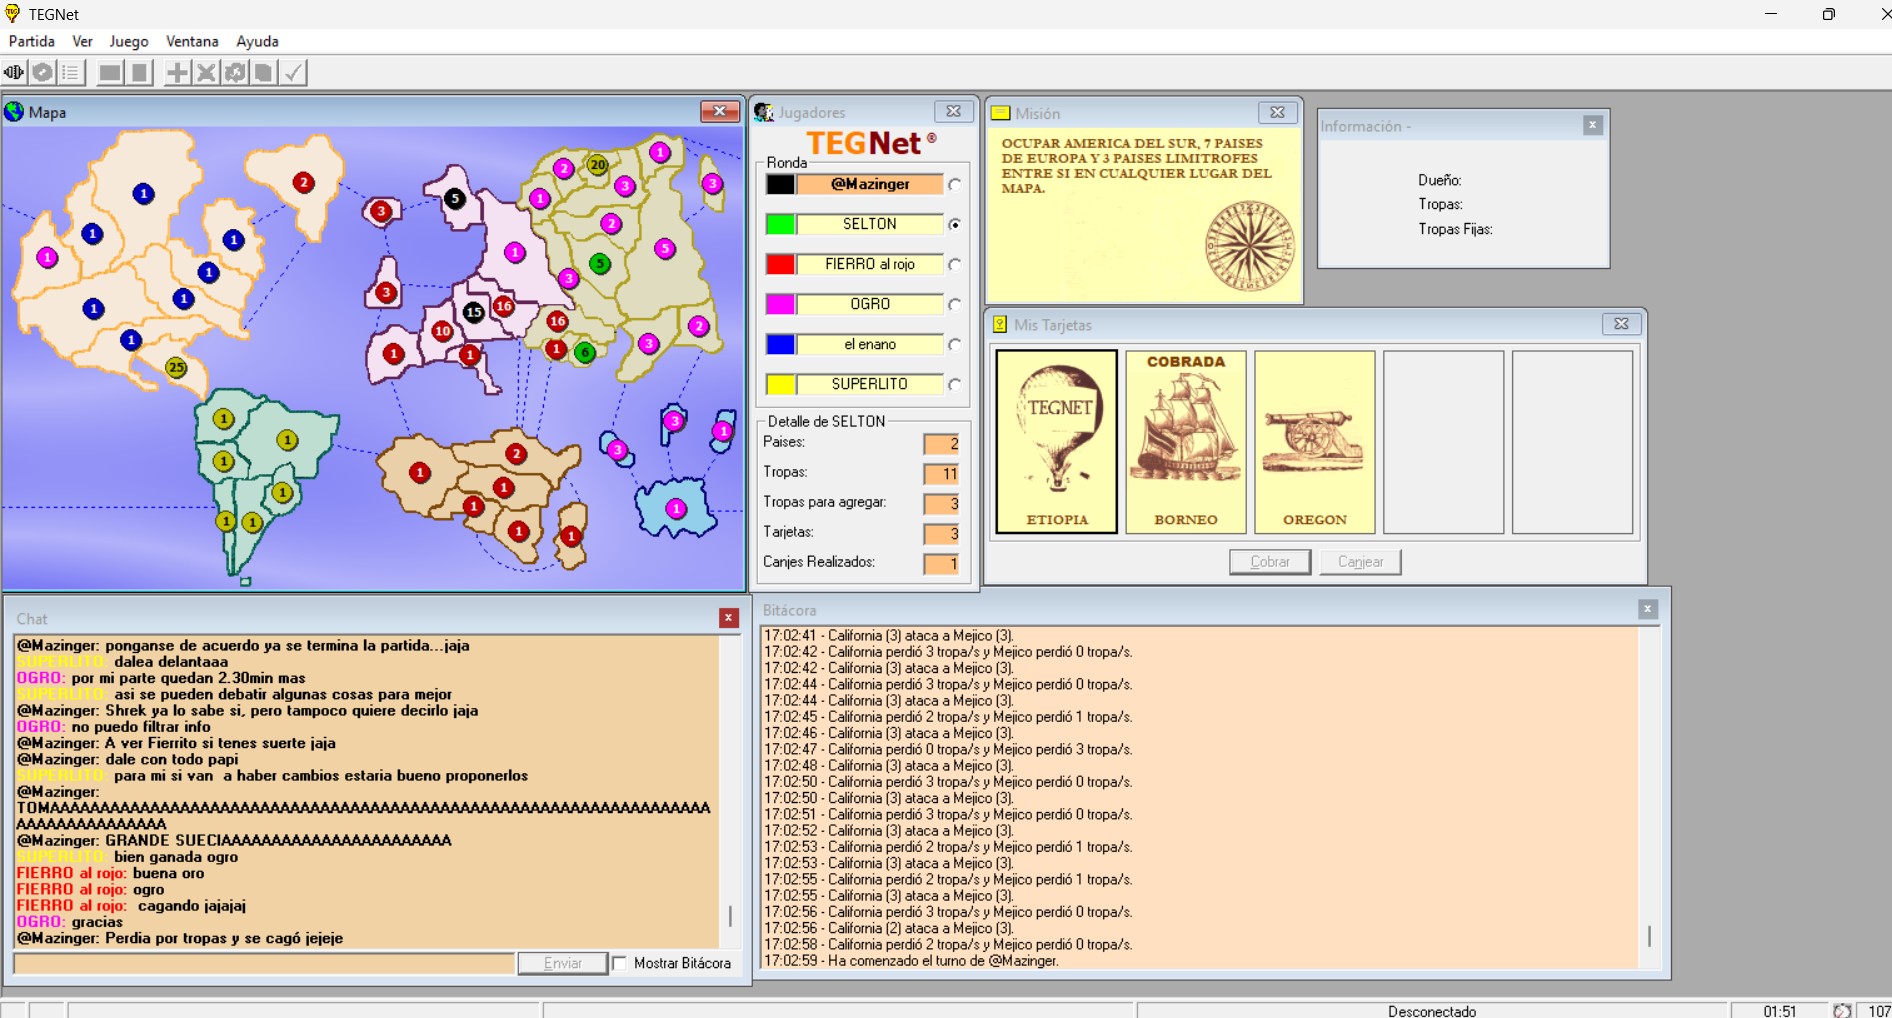Select the radio button beside SUPERLITO

click(955, 385)
